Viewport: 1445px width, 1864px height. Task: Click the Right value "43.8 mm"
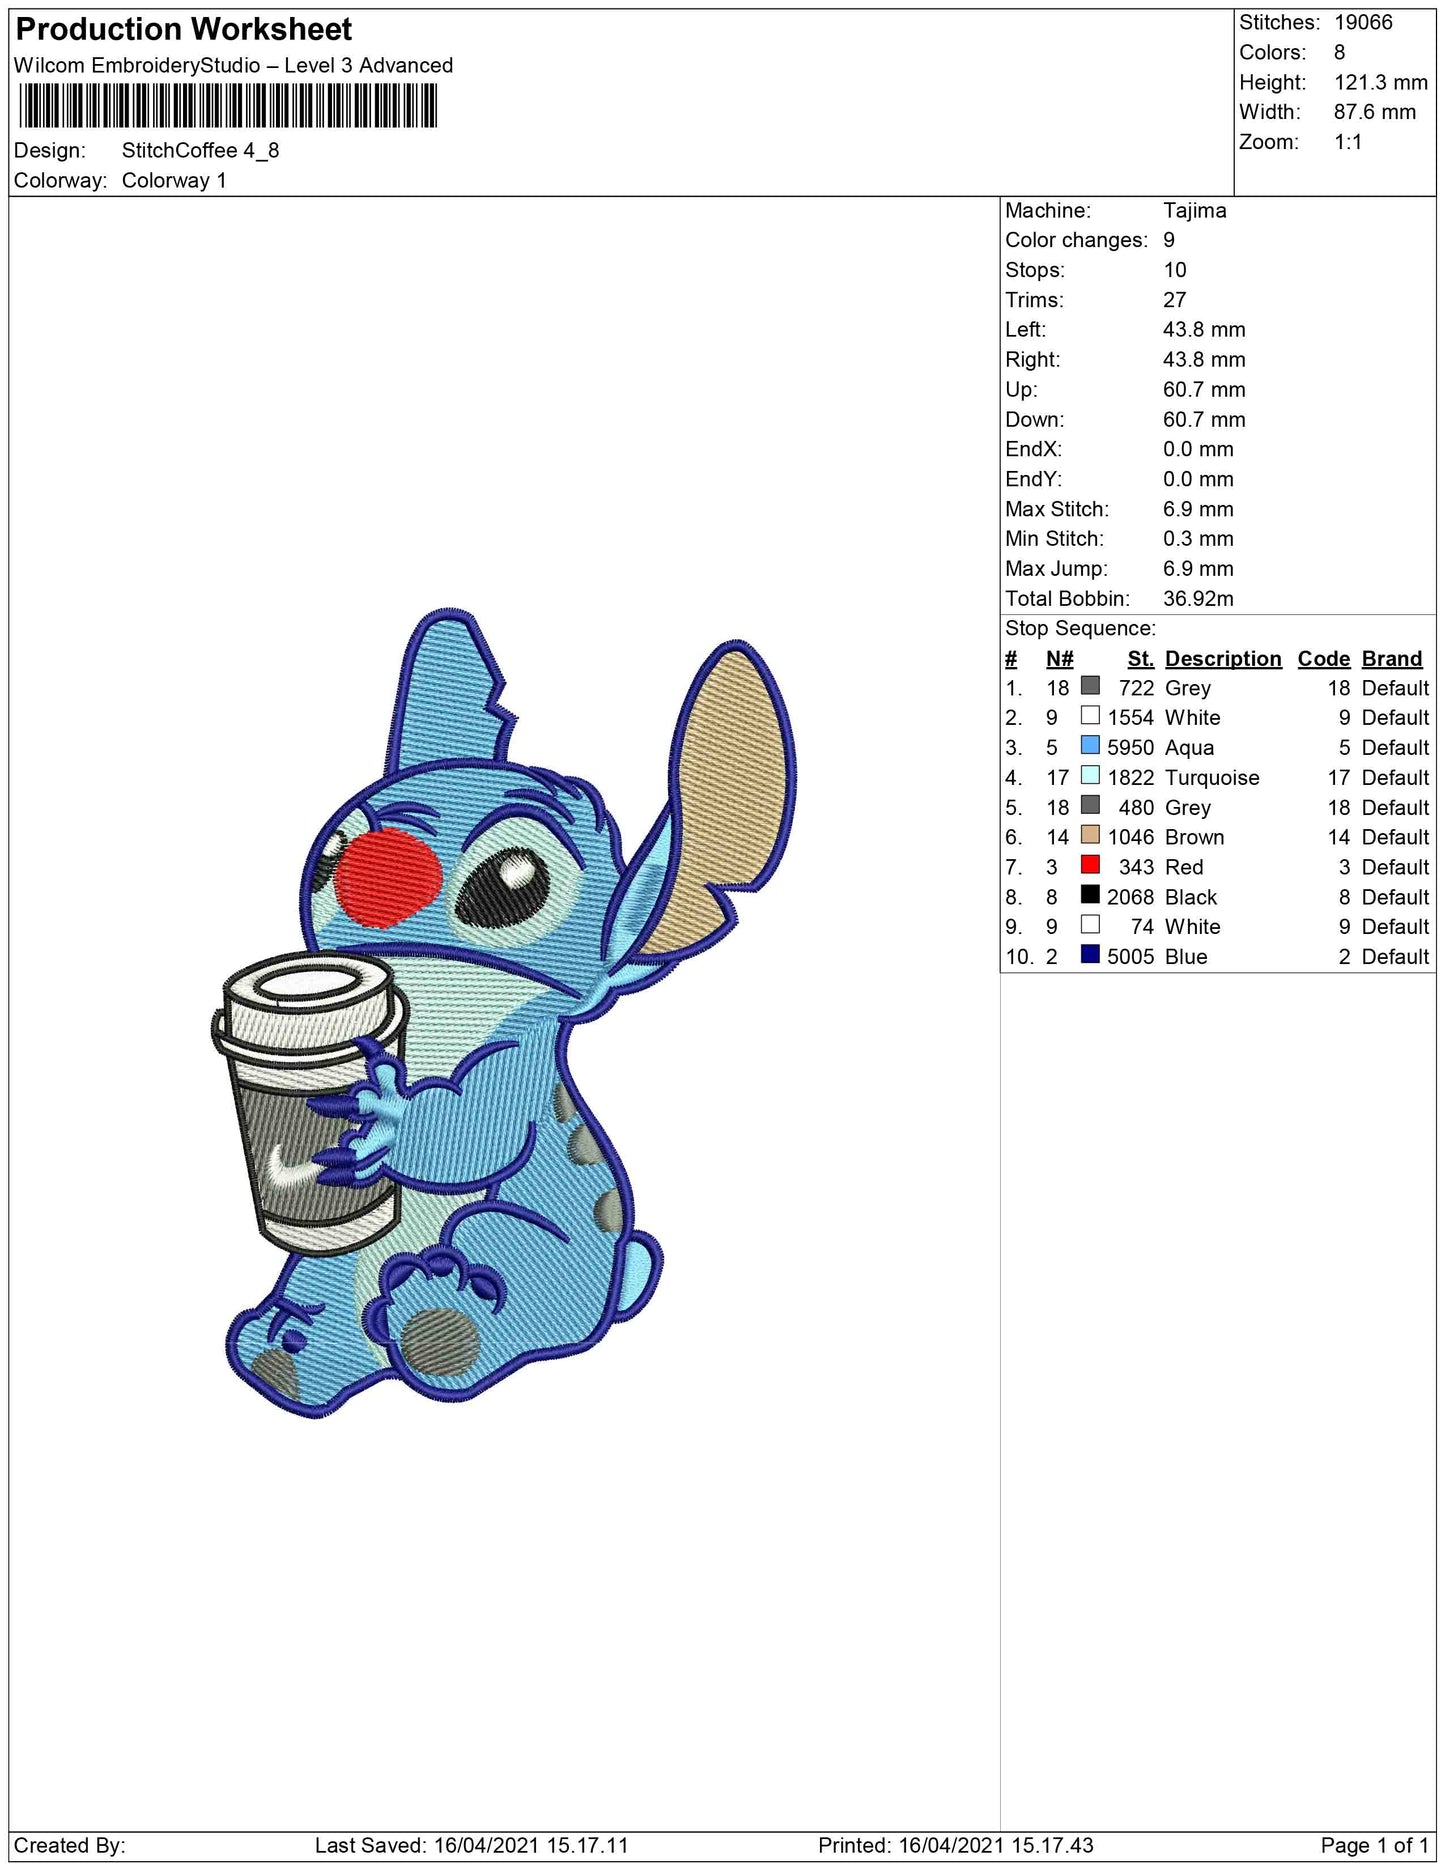(1204, 360)
